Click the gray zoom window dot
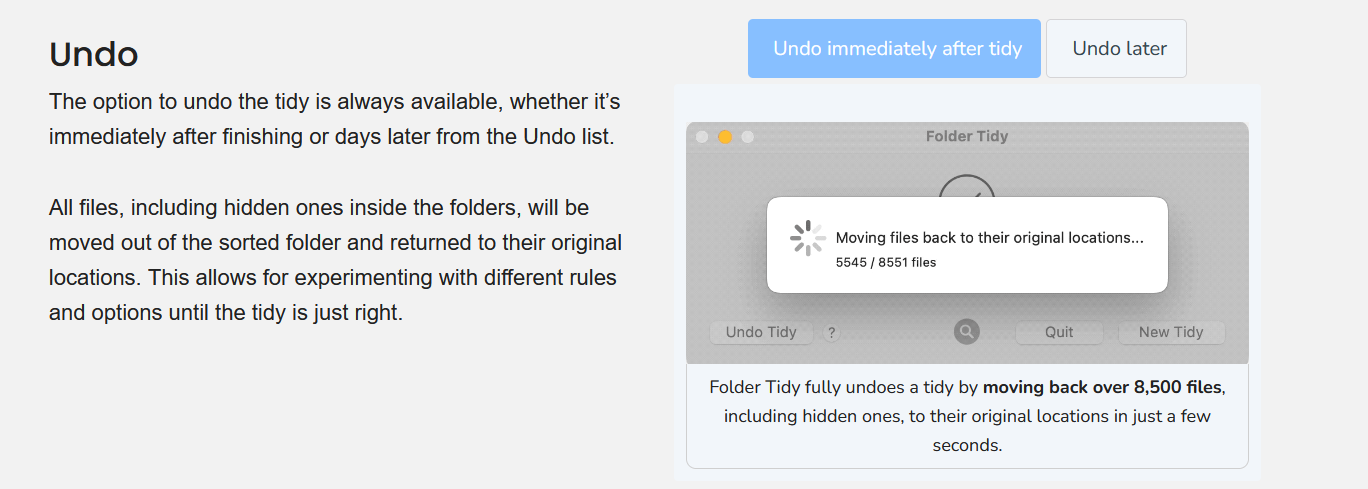The image size is (1368, 489). [x=747, y=137]
